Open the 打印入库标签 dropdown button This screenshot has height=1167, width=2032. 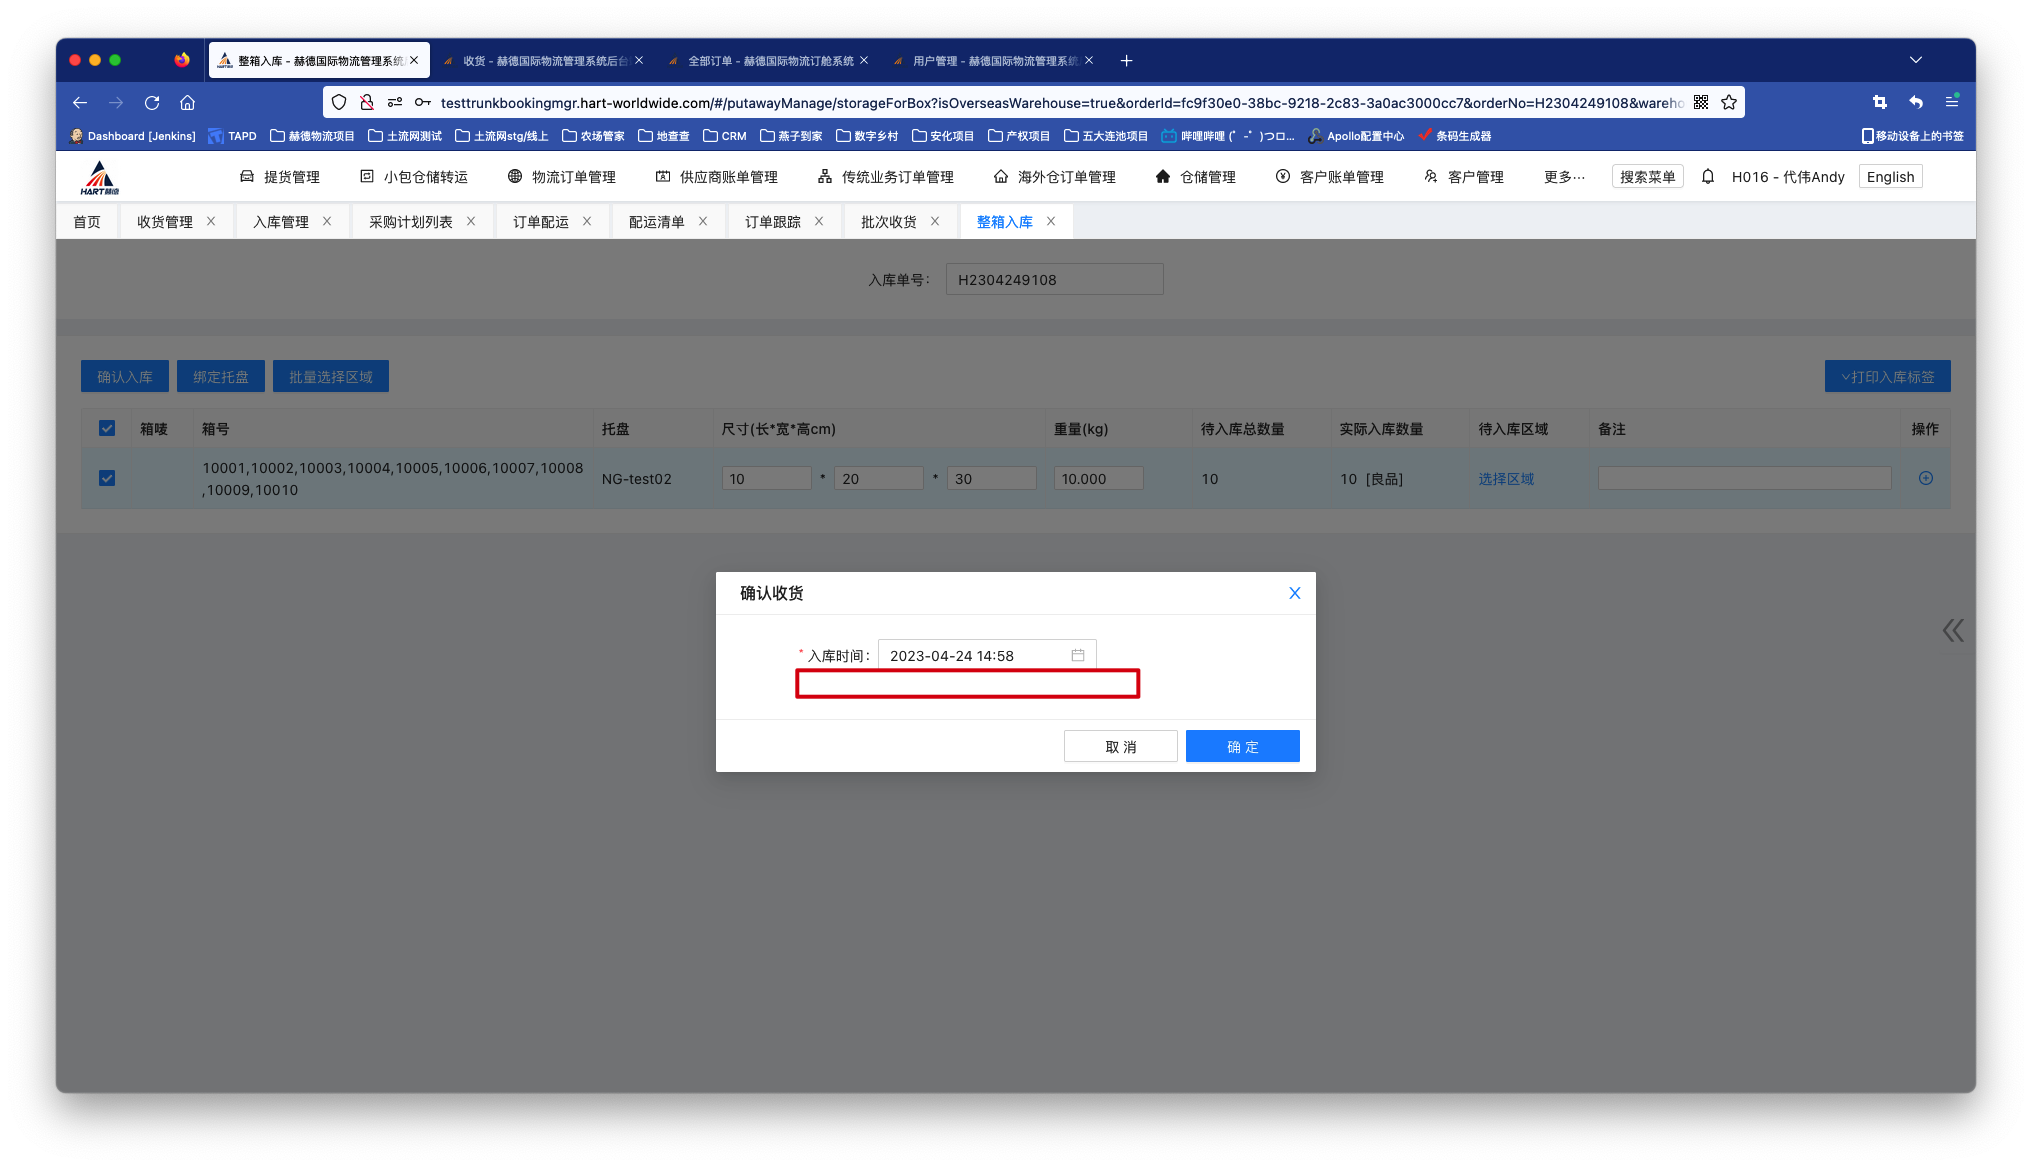point(1887,376)
